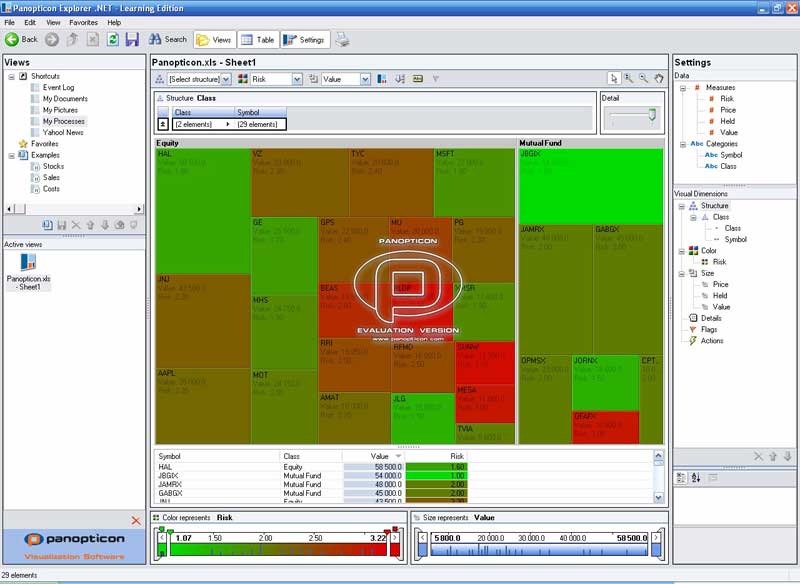Open the File menu
This screenshot has height=584, width=800.
tap(10, 22)
